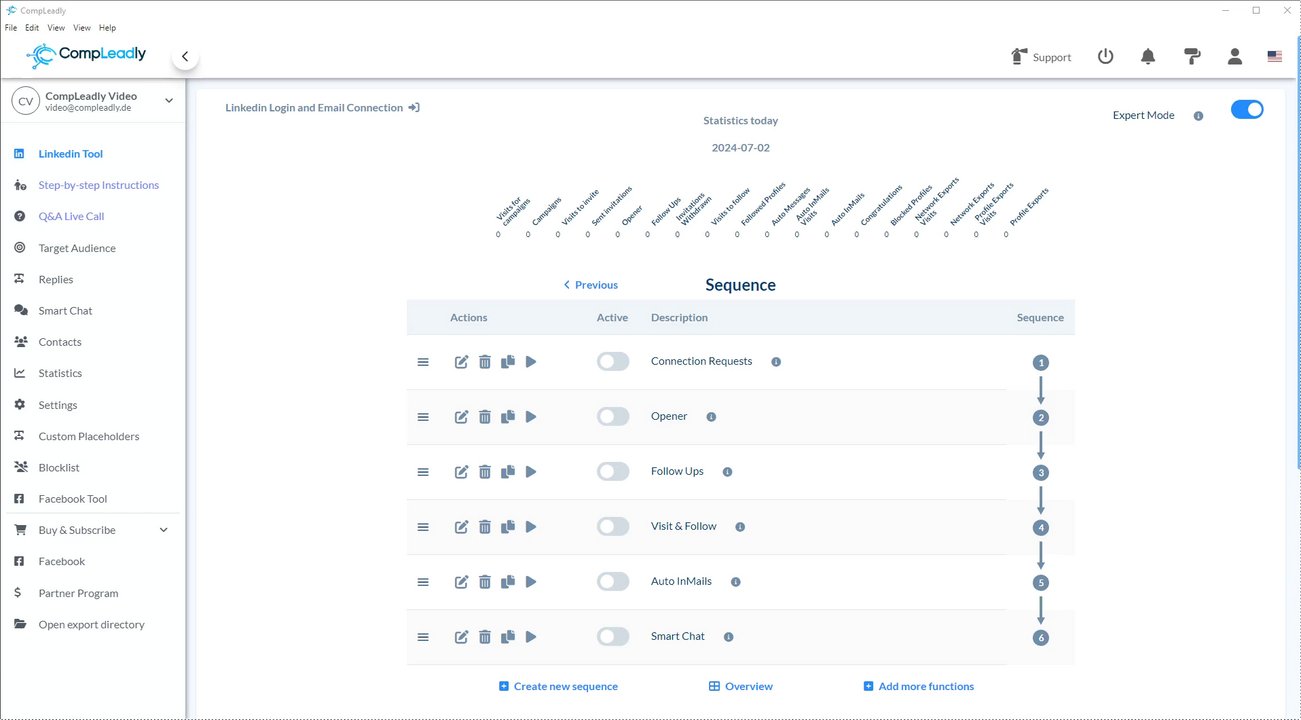Viewport: 1301px width, 720px height.
Task: Click Create new sequence
Action: pos(558,686)
